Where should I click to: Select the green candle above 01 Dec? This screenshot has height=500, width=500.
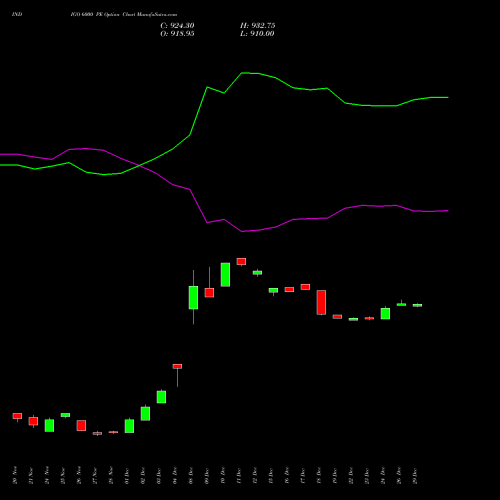[129, 426]
